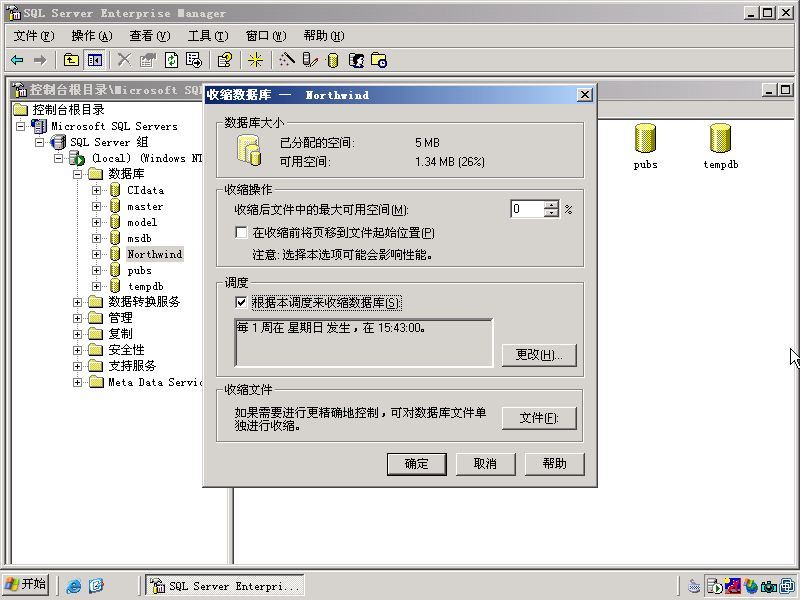
Task: Enable moving pages to file start before shrinking
Action: (x=241, y=233)
